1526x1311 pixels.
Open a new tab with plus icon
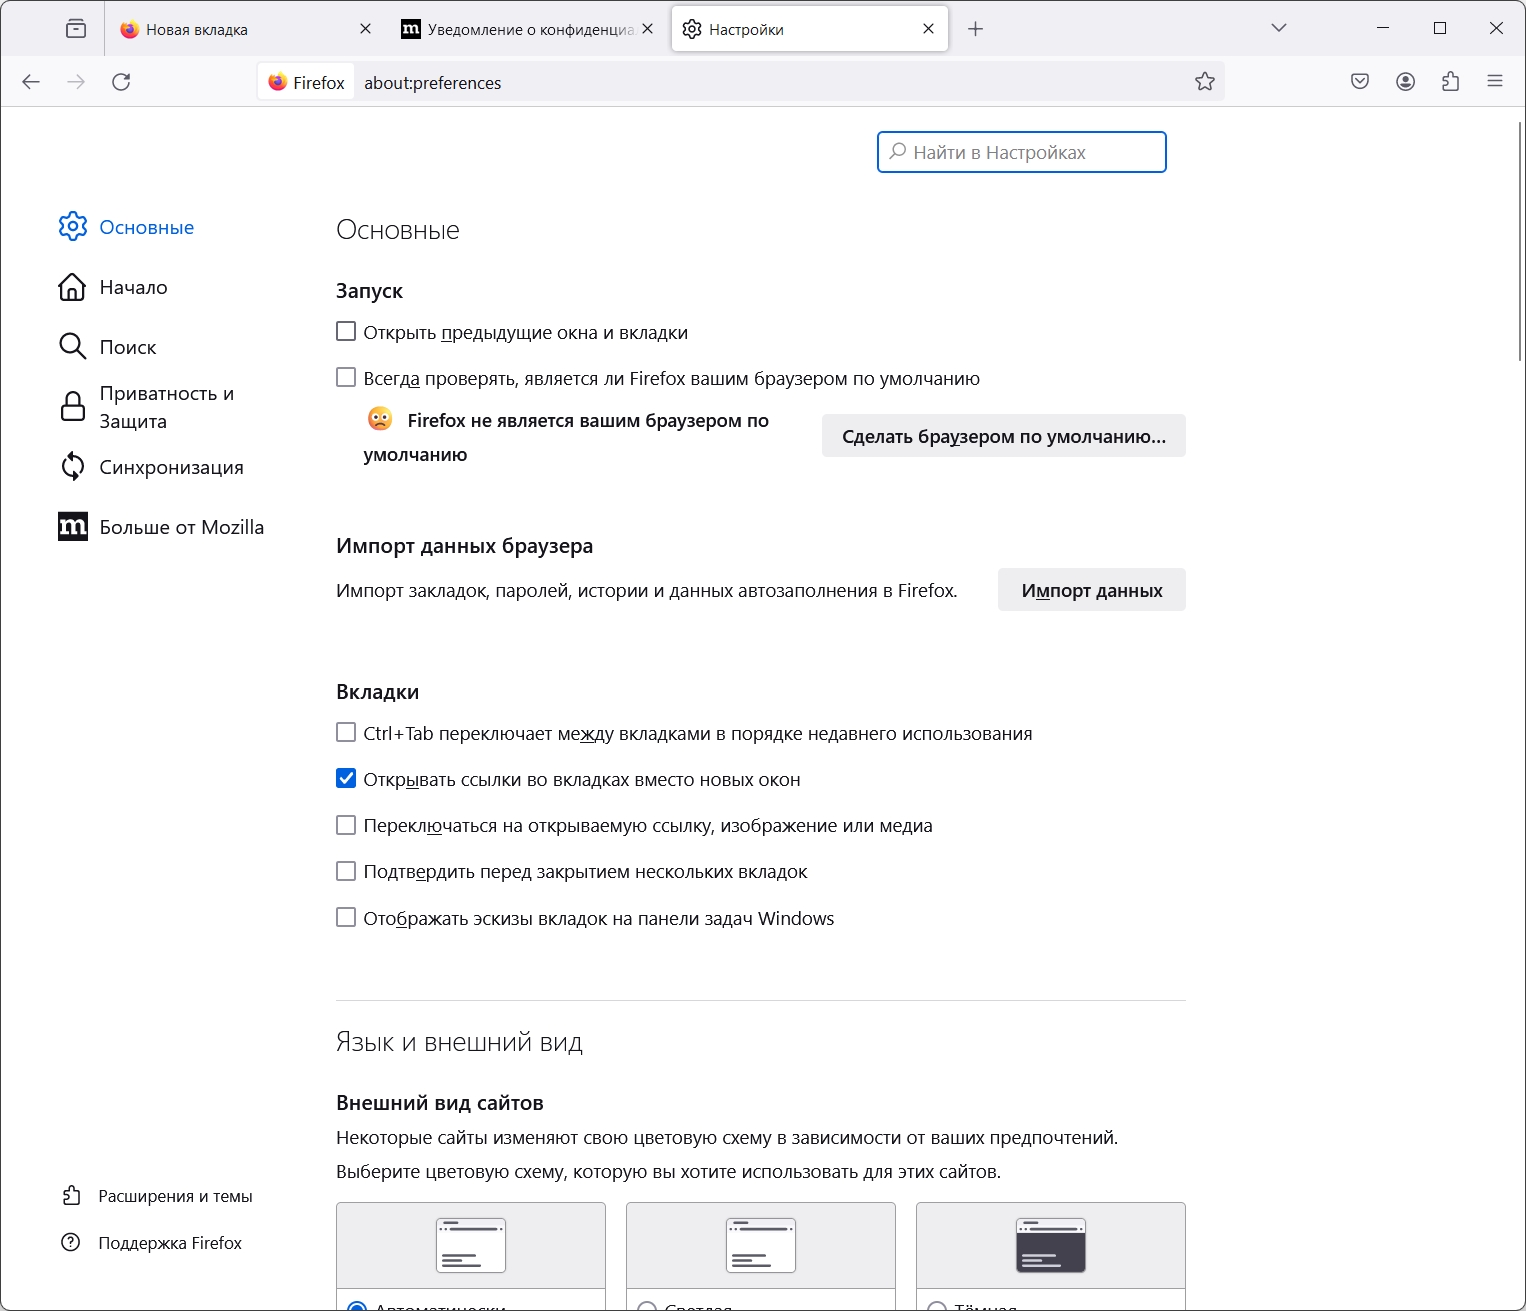[x=976, y=29]
